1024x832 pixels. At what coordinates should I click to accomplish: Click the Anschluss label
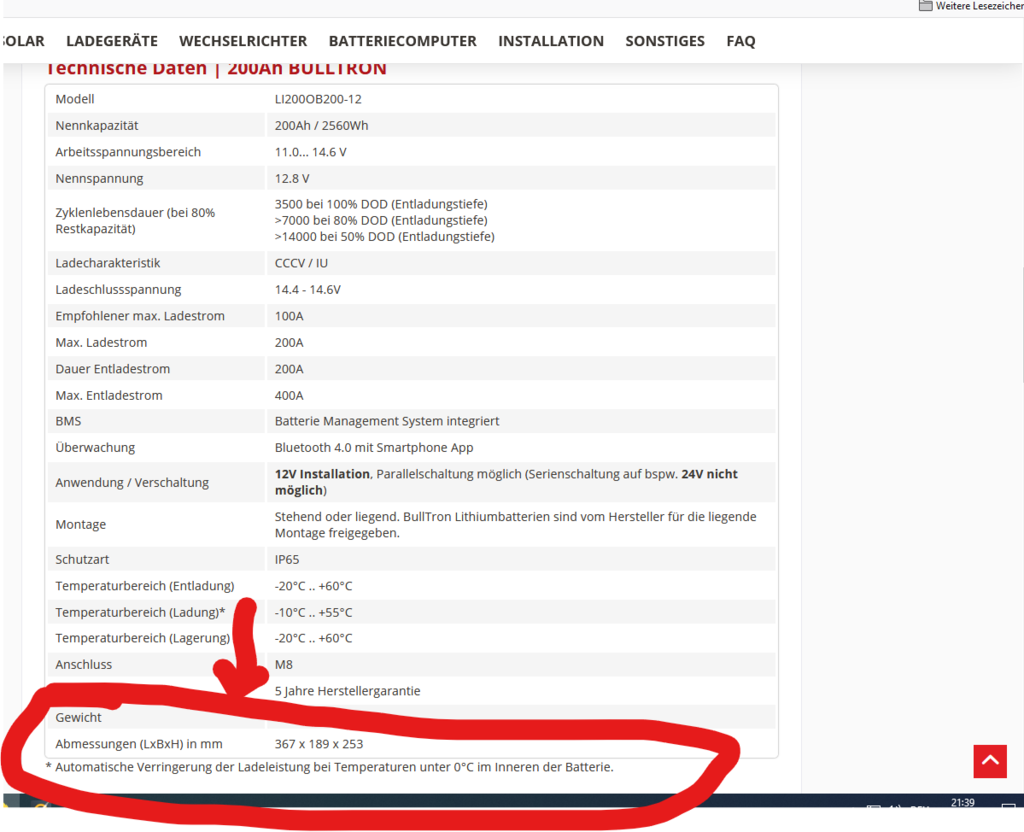tap(84, 664)
